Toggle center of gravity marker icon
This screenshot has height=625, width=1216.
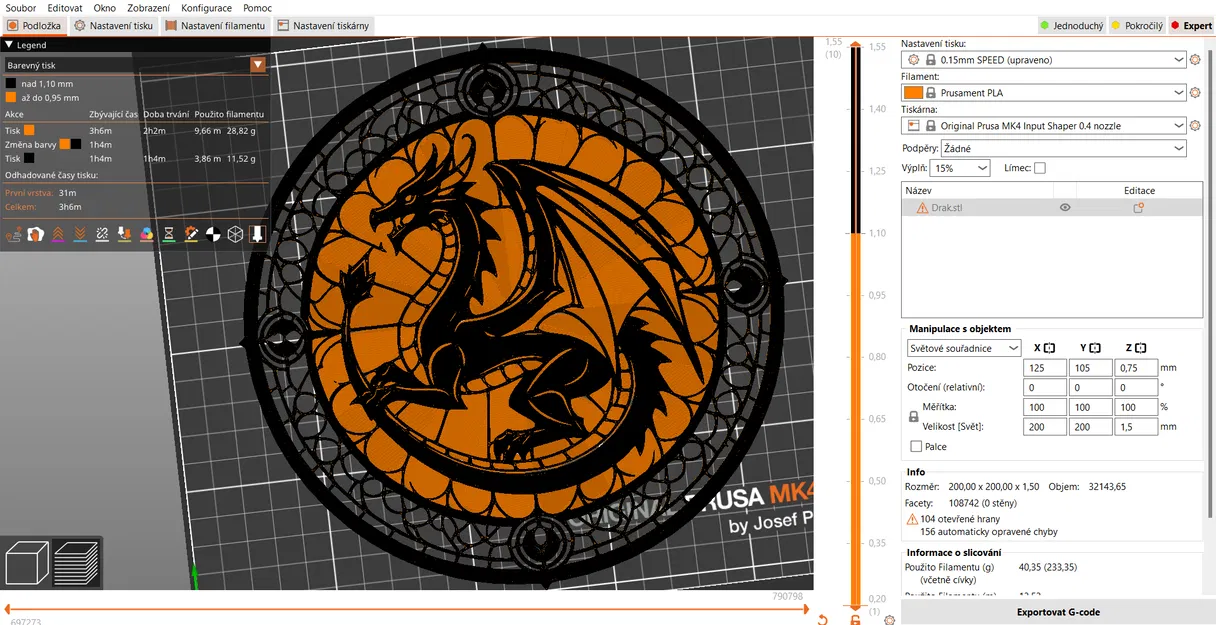[213, 234]
